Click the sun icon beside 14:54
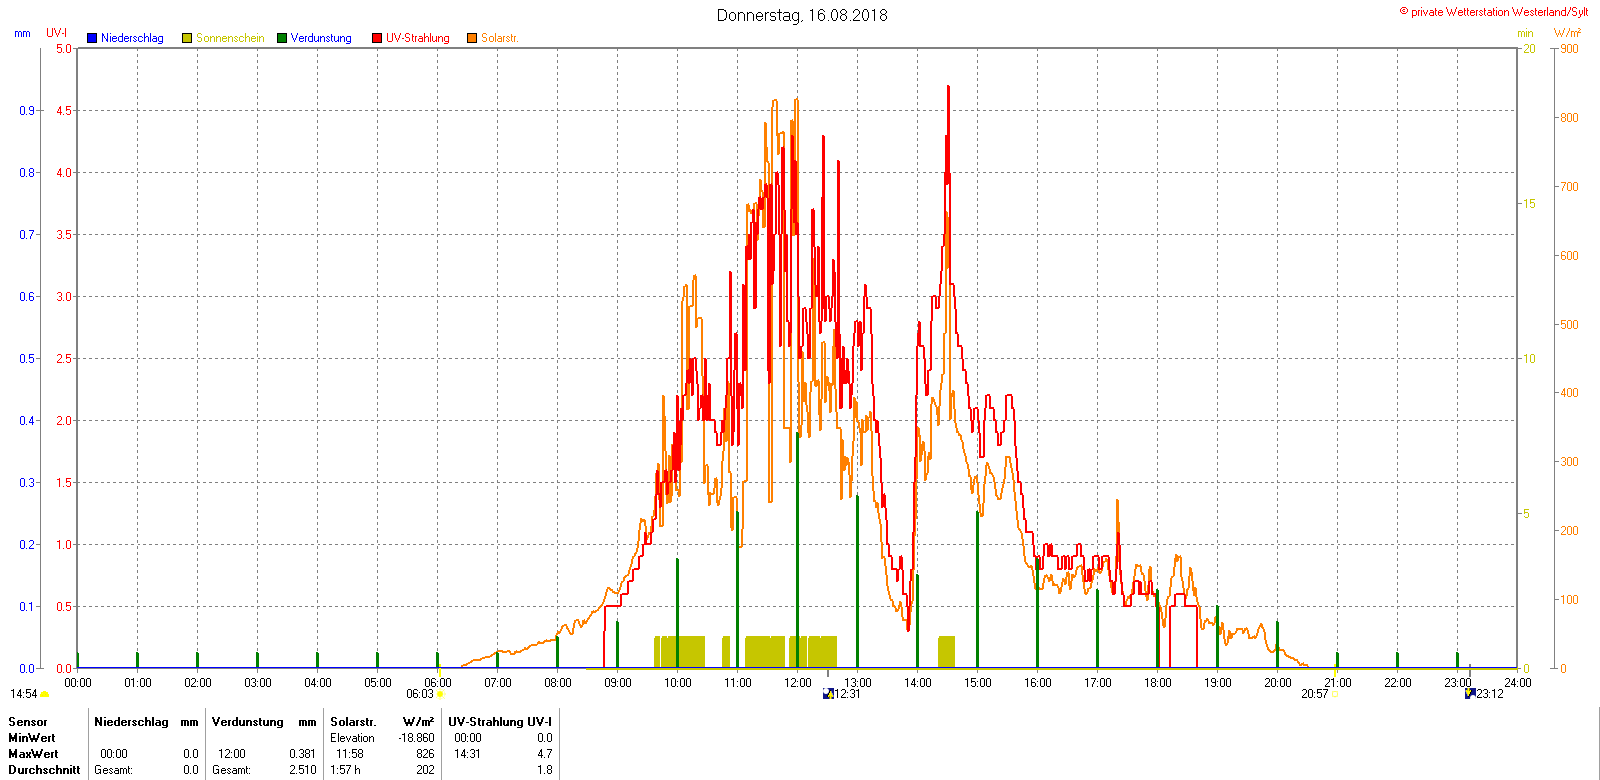Viewport: 1600px width, 780px height. (x=44, y=694)
